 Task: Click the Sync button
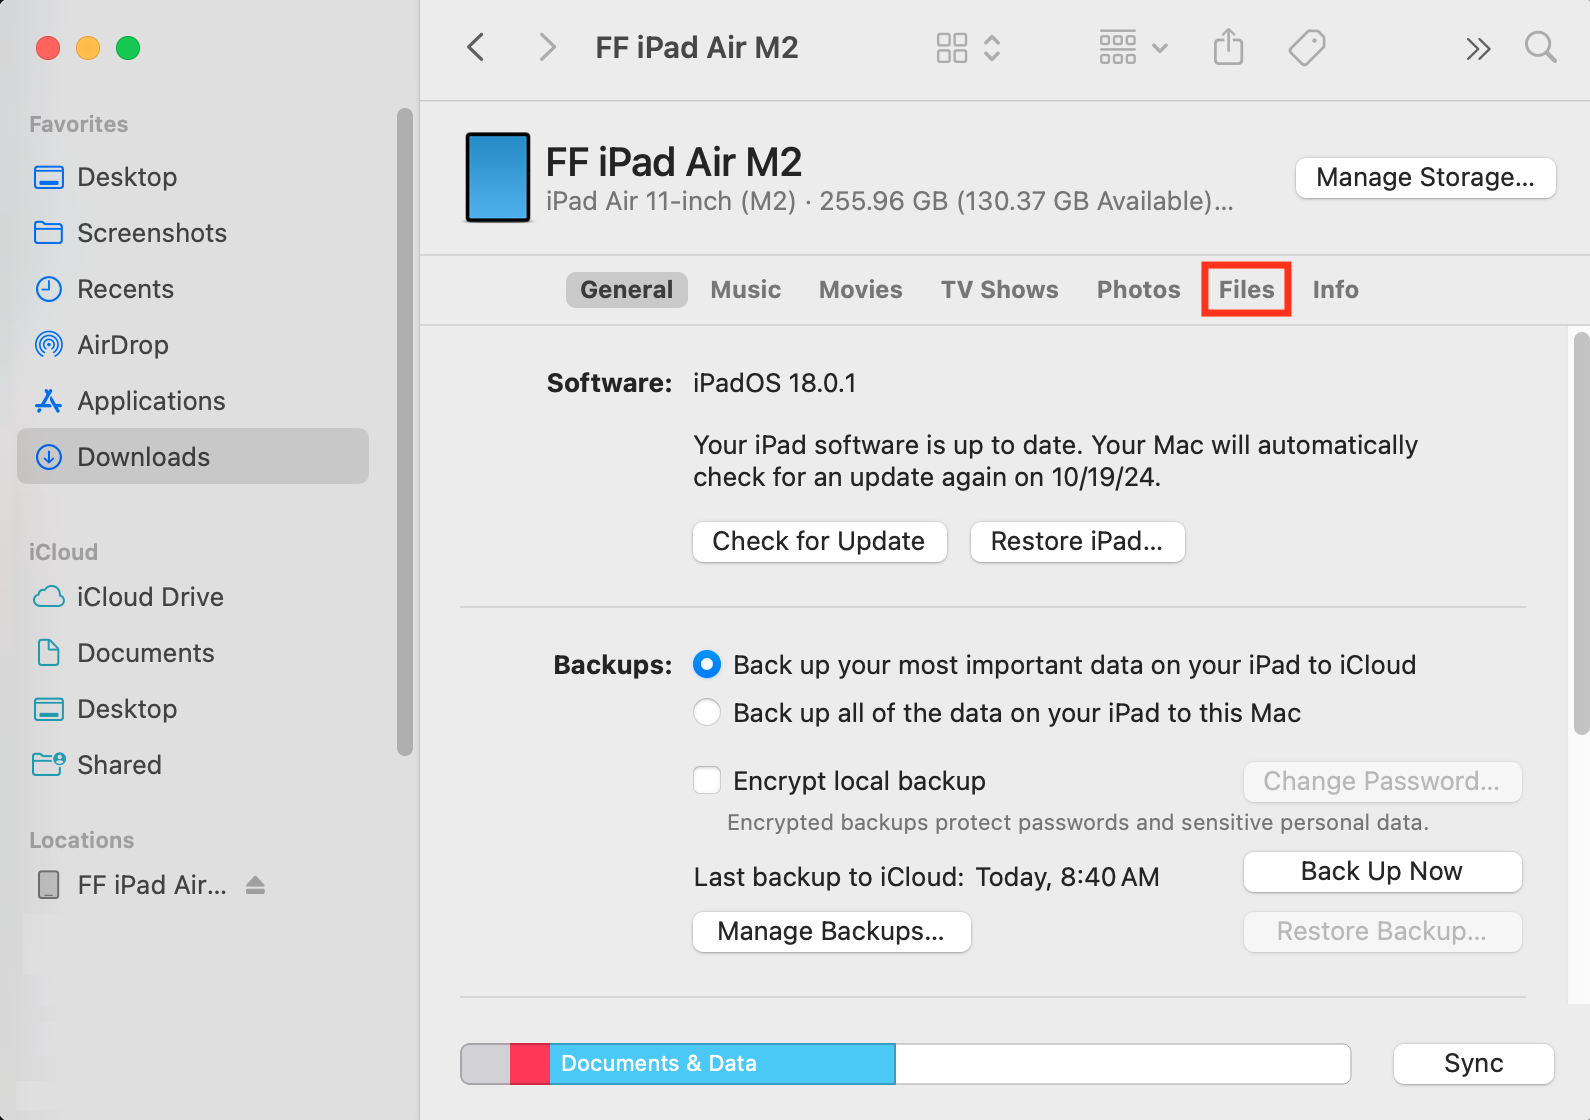[1473, 1064]
